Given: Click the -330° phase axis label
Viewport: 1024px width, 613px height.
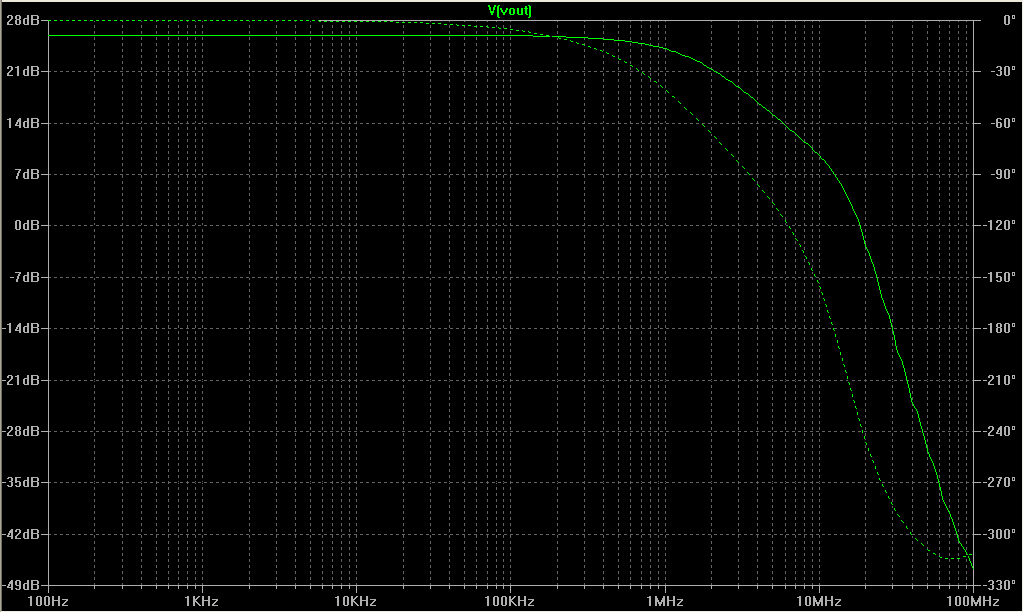Looking at the screenshot, I should (x=1000, y=585).
